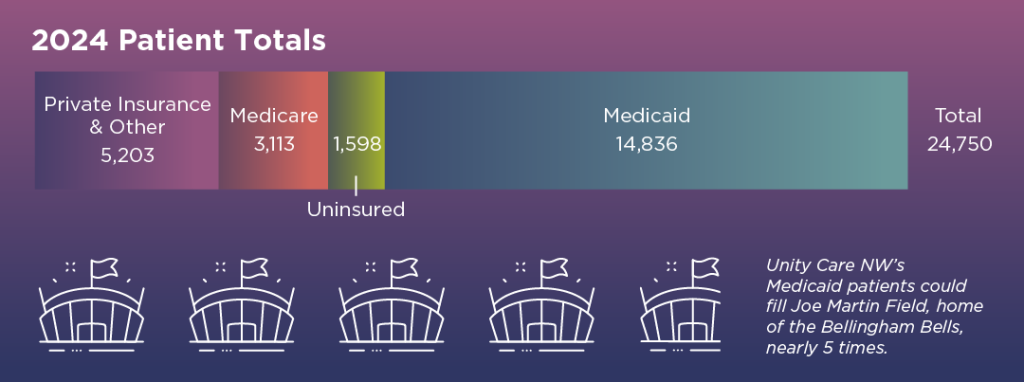Screen dimensions: 1024x382
Task: Select the green Uninsured bar segment
Action: click(357, 131)
